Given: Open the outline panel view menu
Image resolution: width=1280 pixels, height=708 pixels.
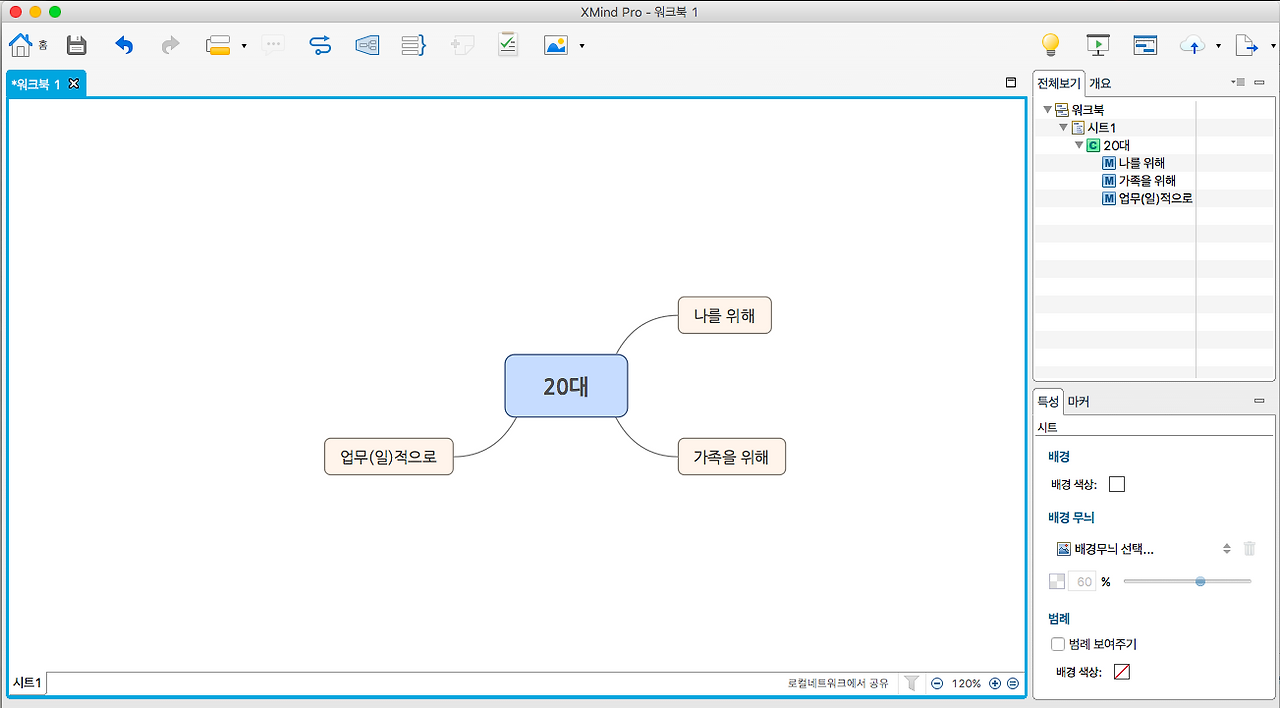Looking at the screenshot, I should click(x=1238, y=82).
